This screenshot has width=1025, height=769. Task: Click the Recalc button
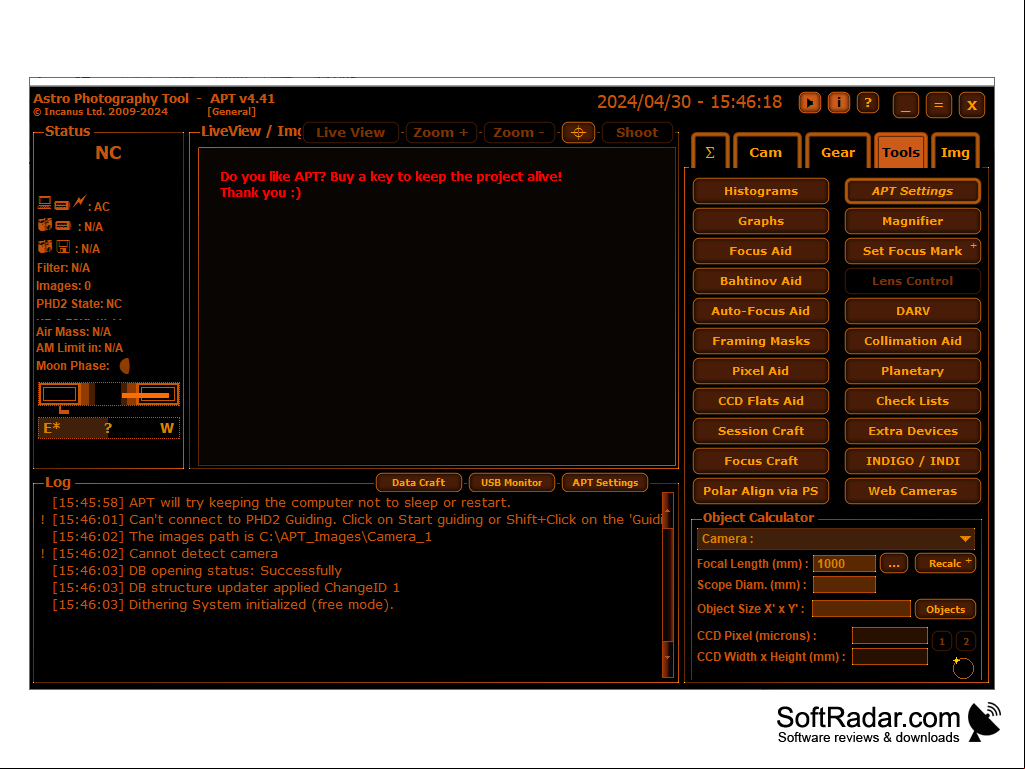(x=945, y=564)
